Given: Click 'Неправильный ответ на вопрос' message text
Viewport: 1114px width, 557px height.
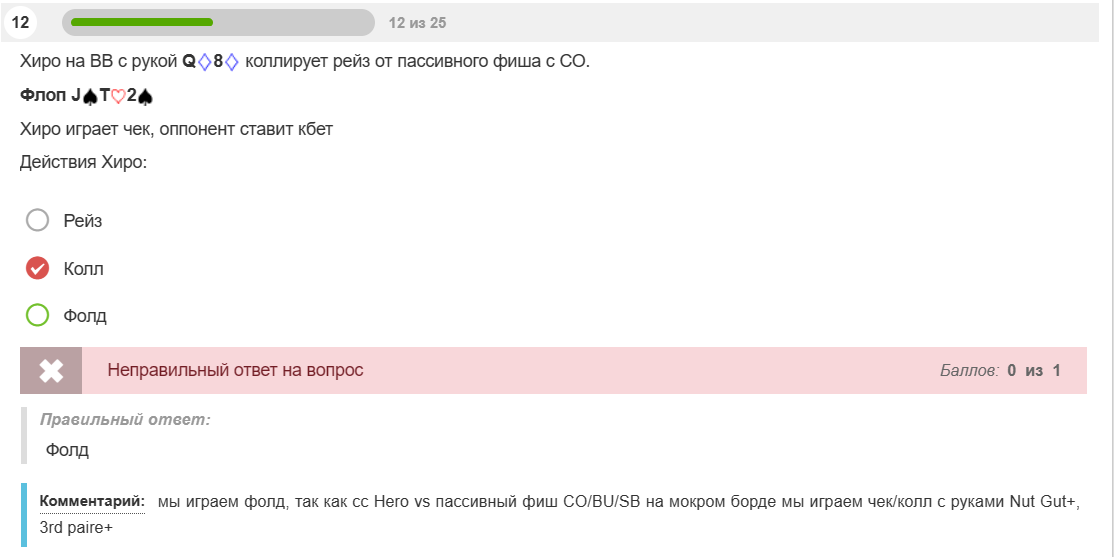Looking at the screenshot, I should click(x=235, y=370).
